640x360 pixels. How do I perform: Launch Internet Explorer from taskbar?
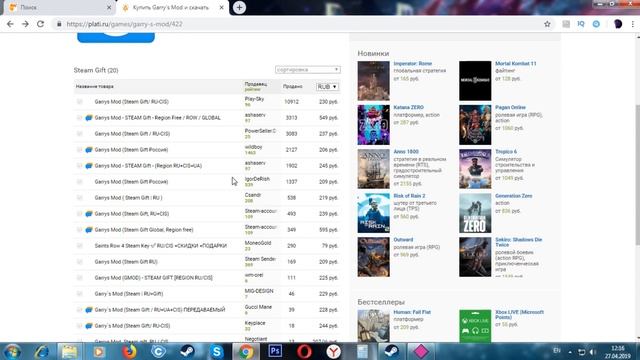42,351
